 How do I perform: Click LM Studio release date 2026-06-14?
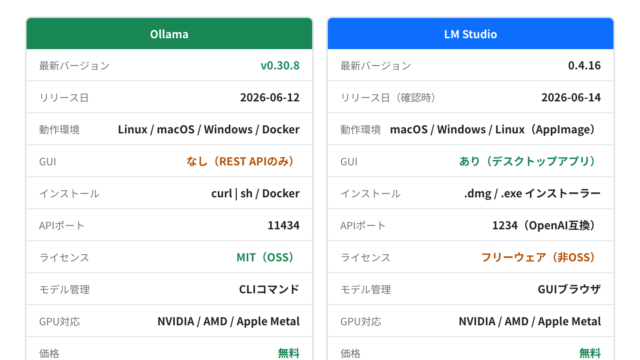tap(571, 97)
